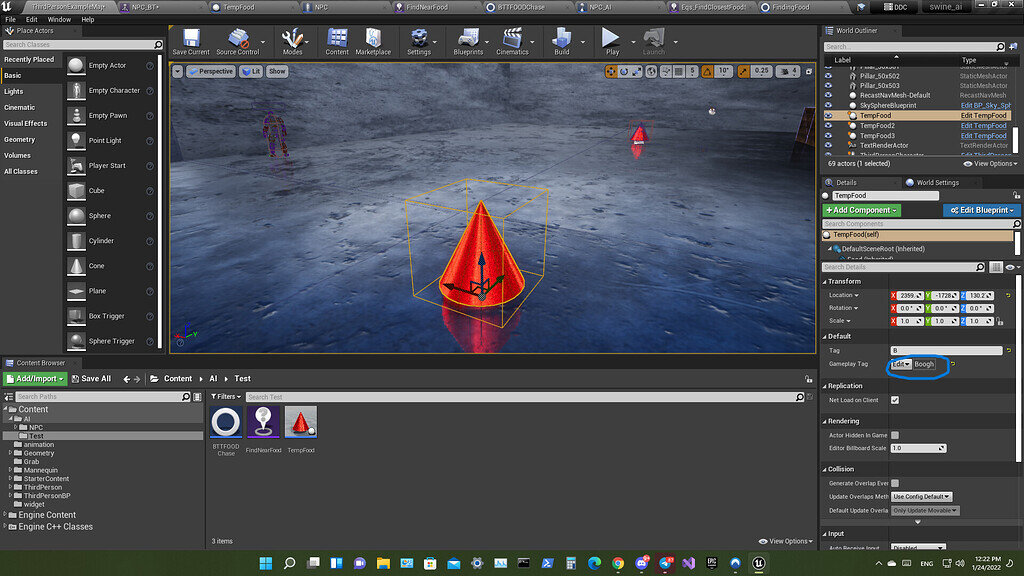This screenshot has width=1024, height=576.
Task: Click the green Add Component button
Action: click(x=861, y=210)
